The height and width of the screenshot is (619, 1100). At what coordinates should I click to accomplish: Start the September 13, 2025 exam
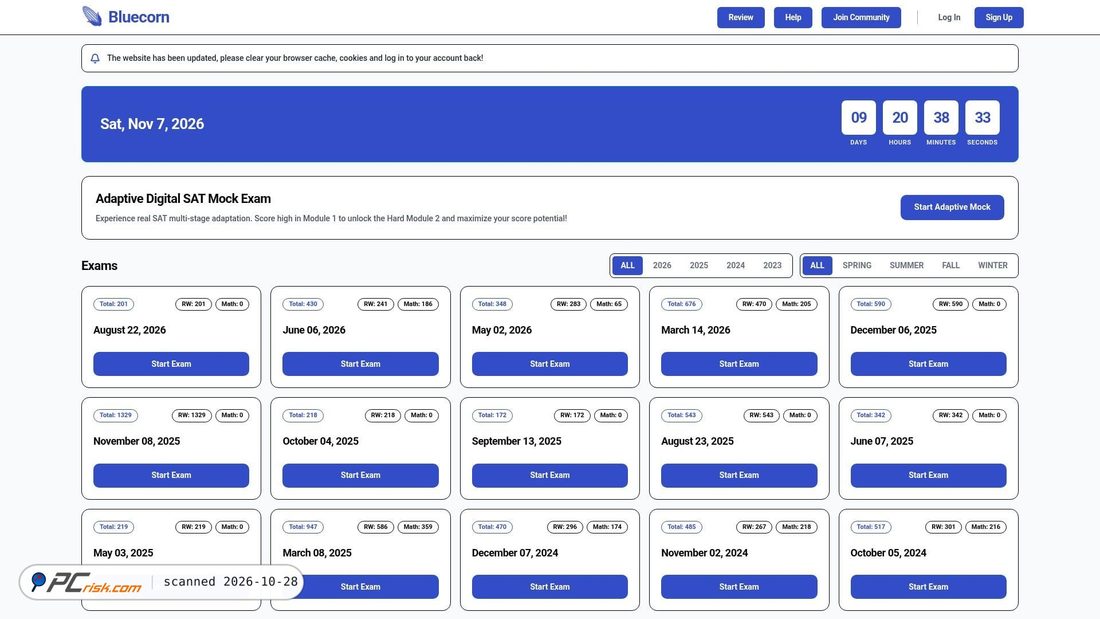tap(550, 475)
